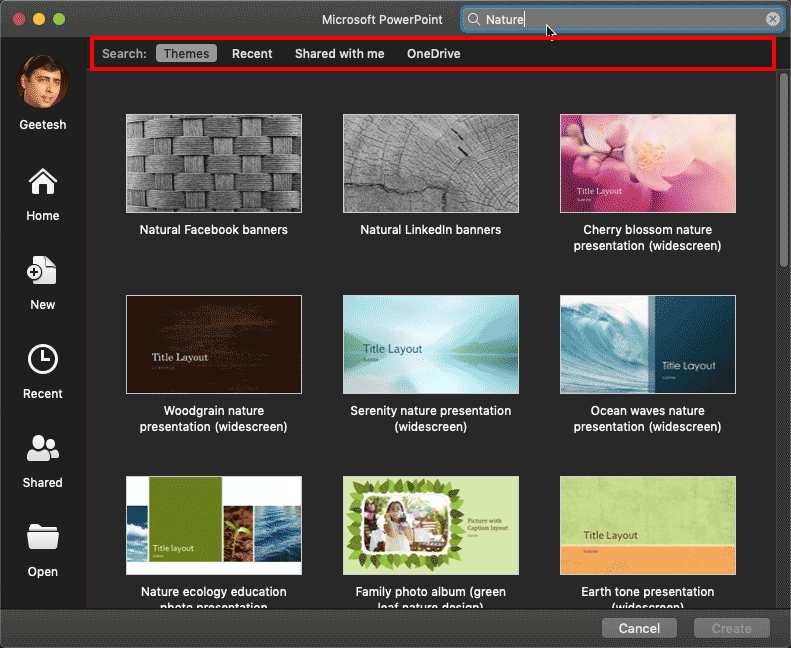Switch to OneDrive search filter
The height and width of the screenshot is (648, 791).
(x=433, y=54)
